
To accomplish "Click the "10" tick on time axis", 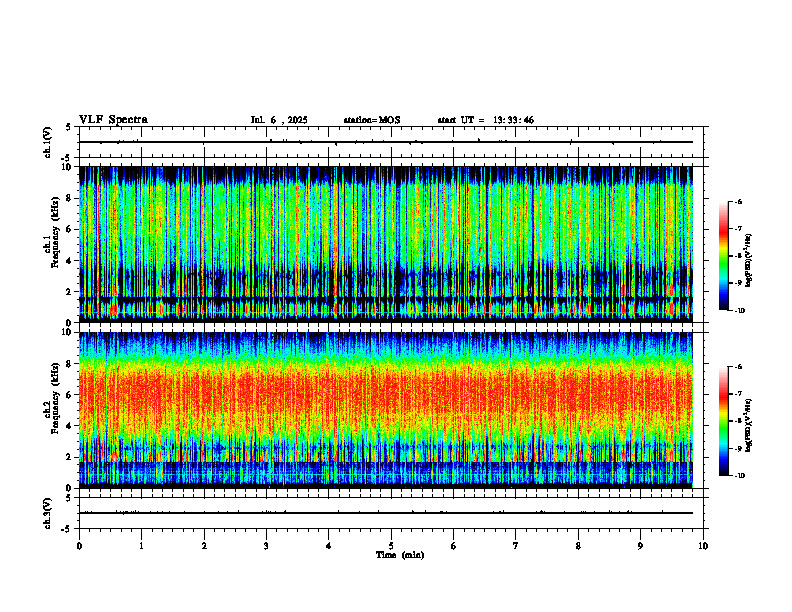I will pos(703,546).
